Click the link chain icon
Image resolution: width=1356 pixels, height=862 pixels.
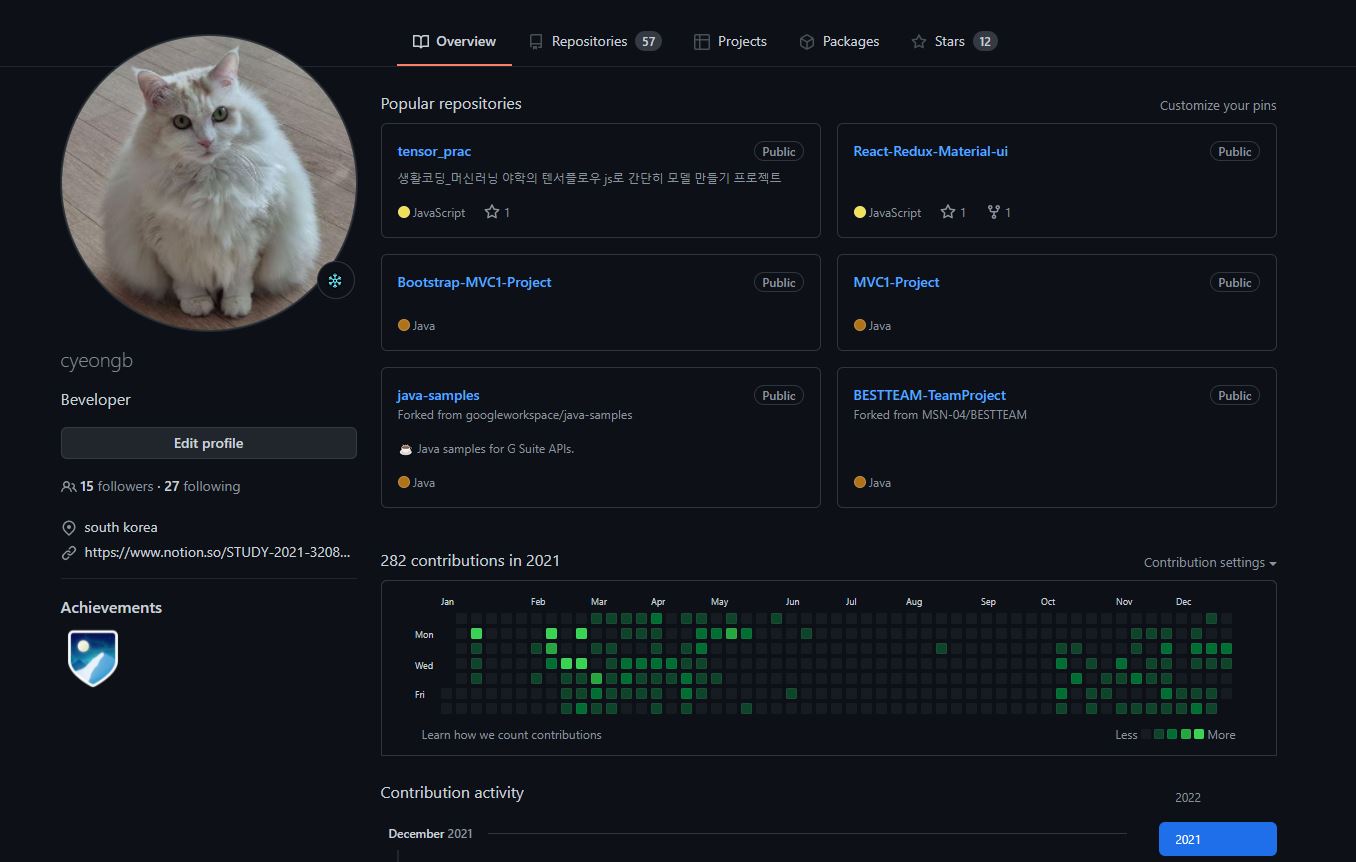click(x=69, y=552)
